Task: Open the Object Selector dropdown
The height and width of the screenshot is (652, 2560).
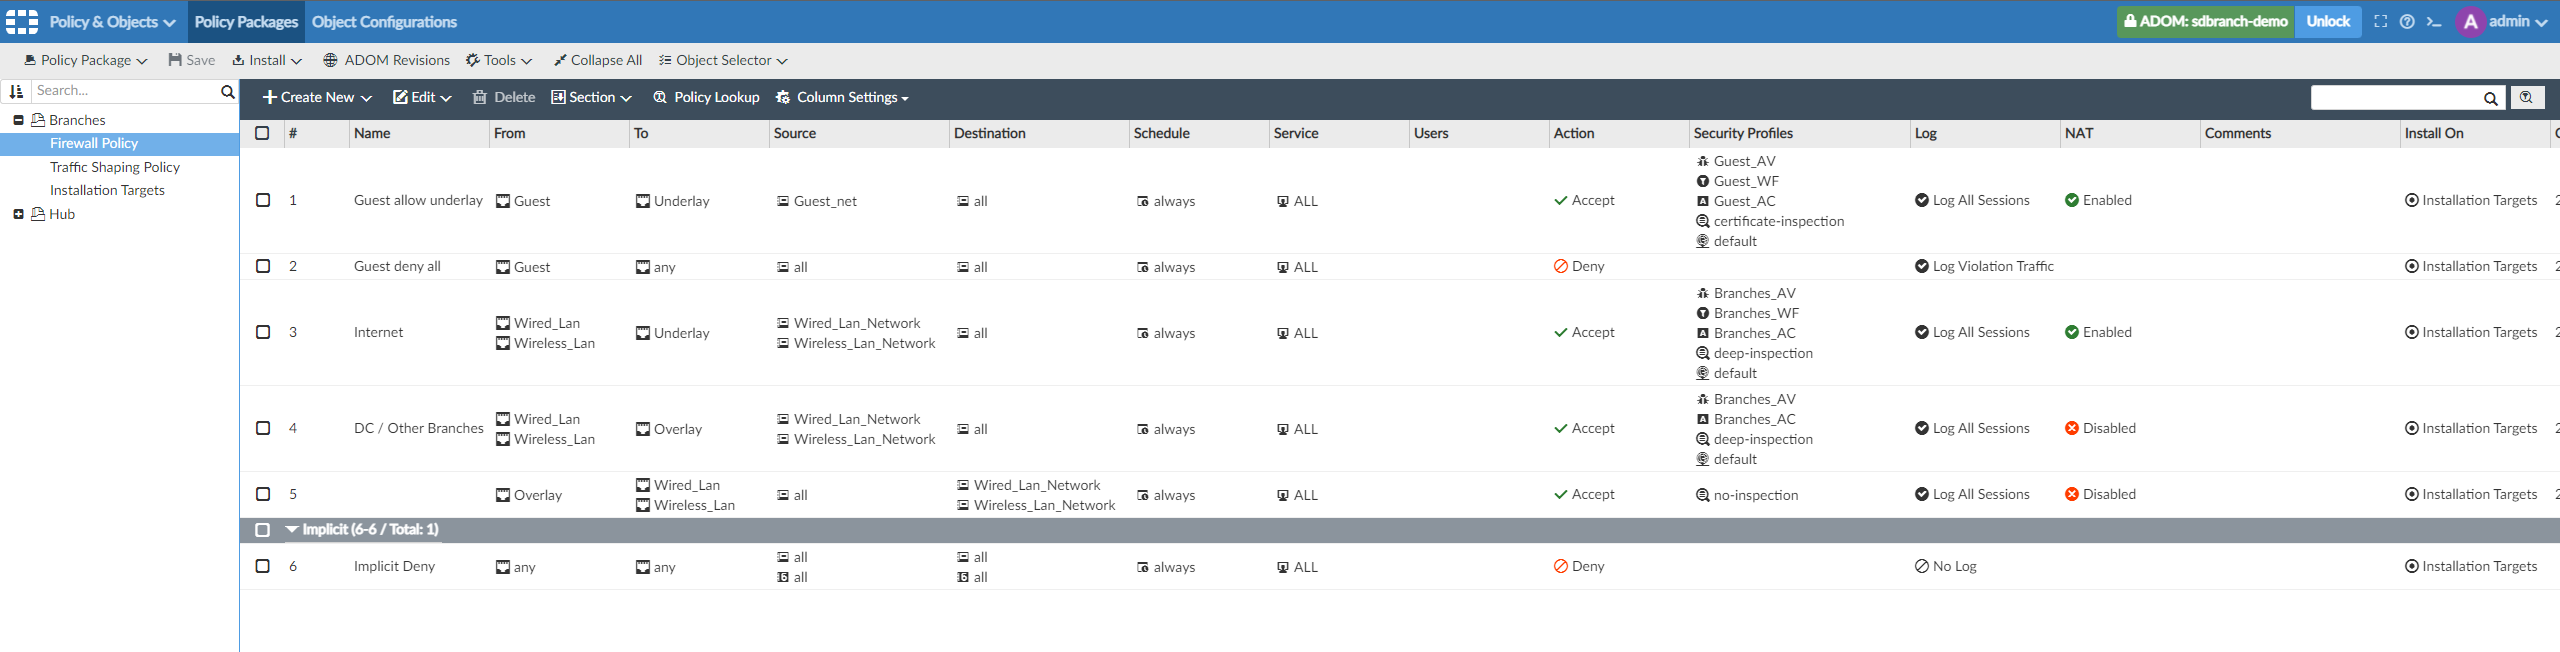Action: (723, 60)
